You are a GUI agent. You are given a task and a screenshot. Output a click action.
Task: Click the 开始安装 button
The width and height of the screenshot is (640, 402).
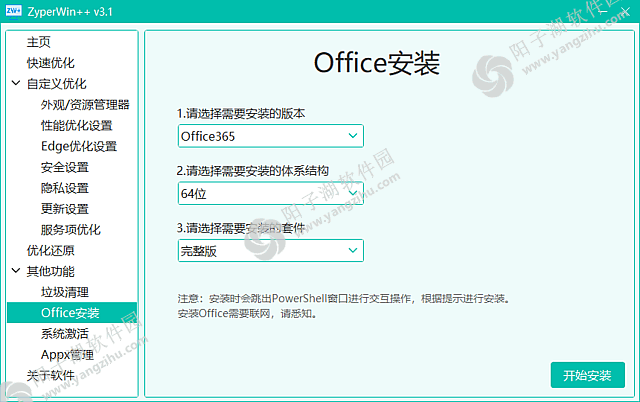tap(587, 375)
